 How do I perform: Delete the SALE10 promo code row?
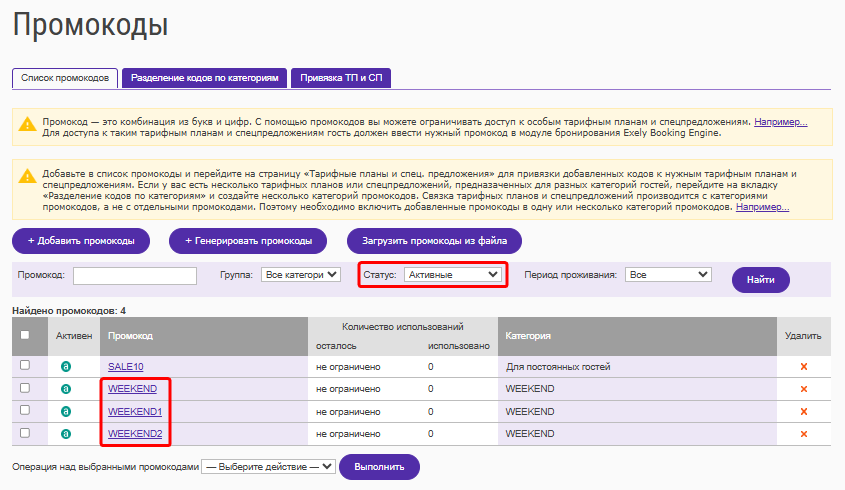(x=804, y=367)
